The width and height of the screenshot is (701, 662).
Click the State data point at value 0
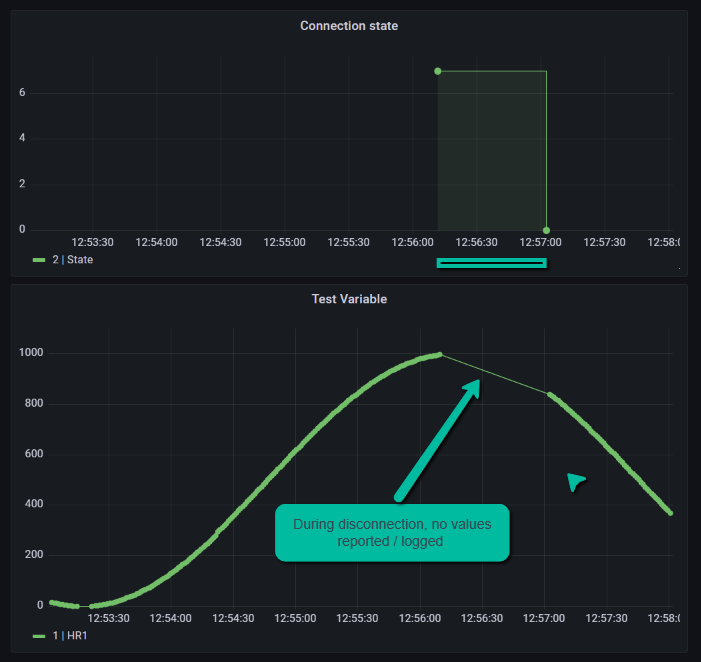click(x=546, y=229)
